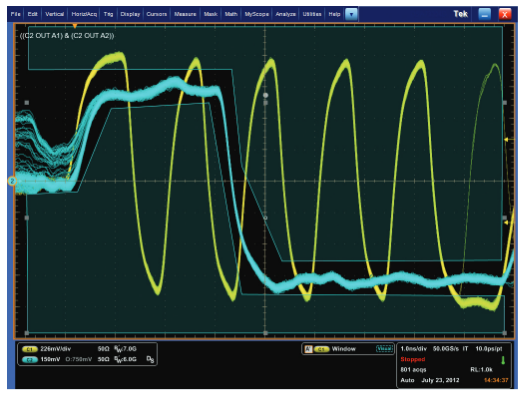Image resolution: width=522 pixels, height=394 pixels.
Task: Click the C1 yellow channel badge
Action: click(x=30, y=349)
